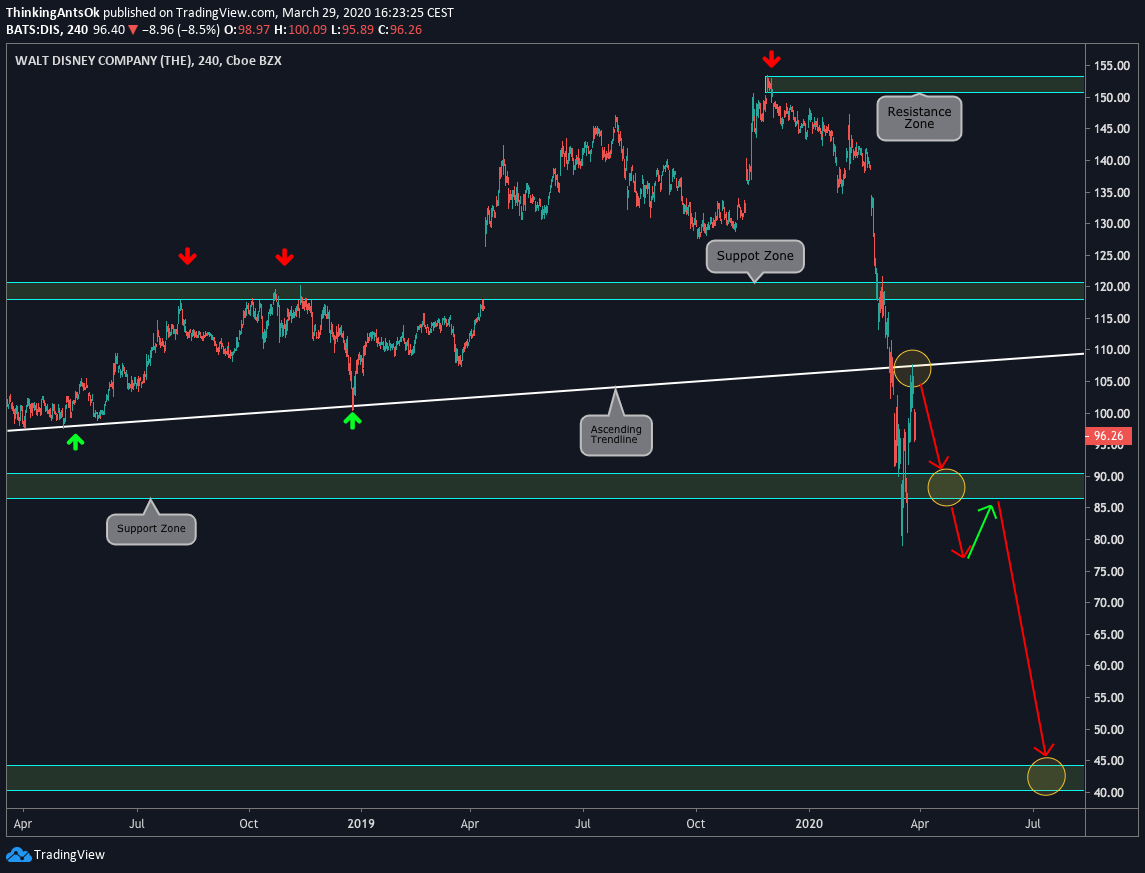The height and width of the screenshot is (873, 1145).
Task: Select the yellow circle on the trendline retest
Action: 911,369
